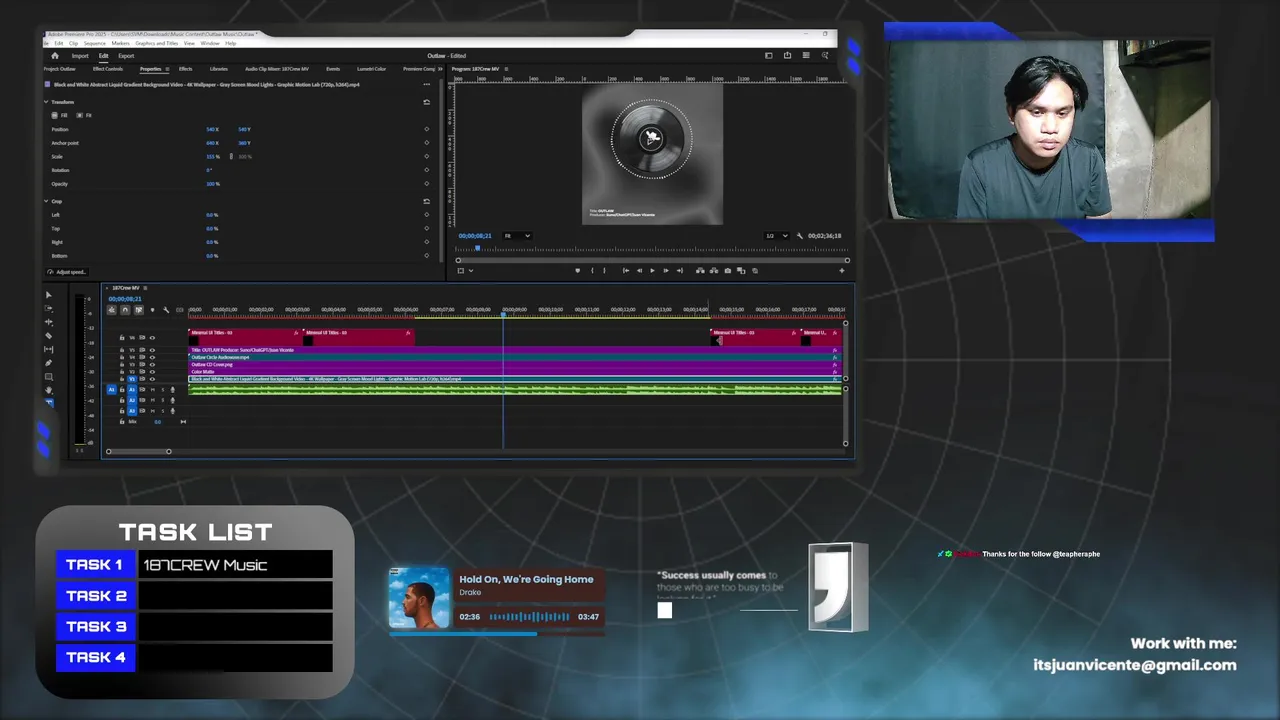The width and height of the screenshot is (1280, 720).
Task: Open the Workspaces icon at top right
Action: pyautogui.click(x=768, y=56)
